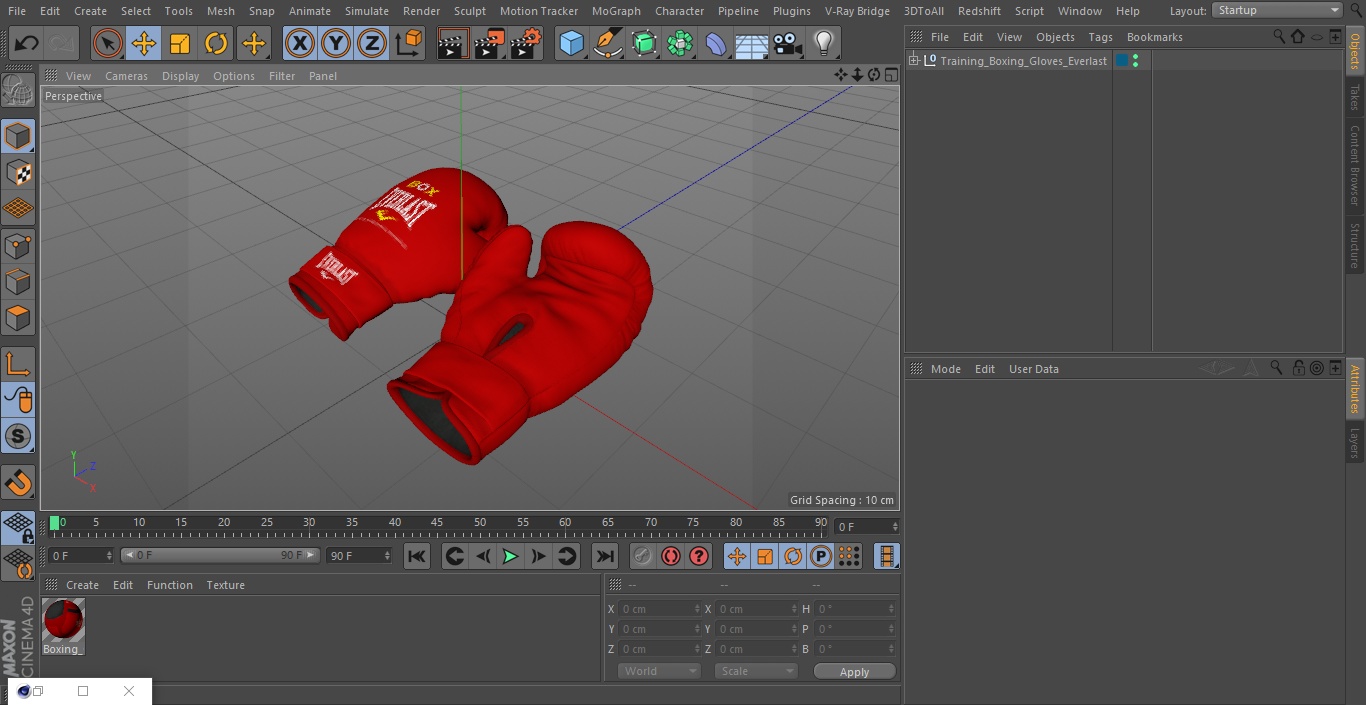
Task: Add a Cube primitive
Action: (x=571, y=43)
